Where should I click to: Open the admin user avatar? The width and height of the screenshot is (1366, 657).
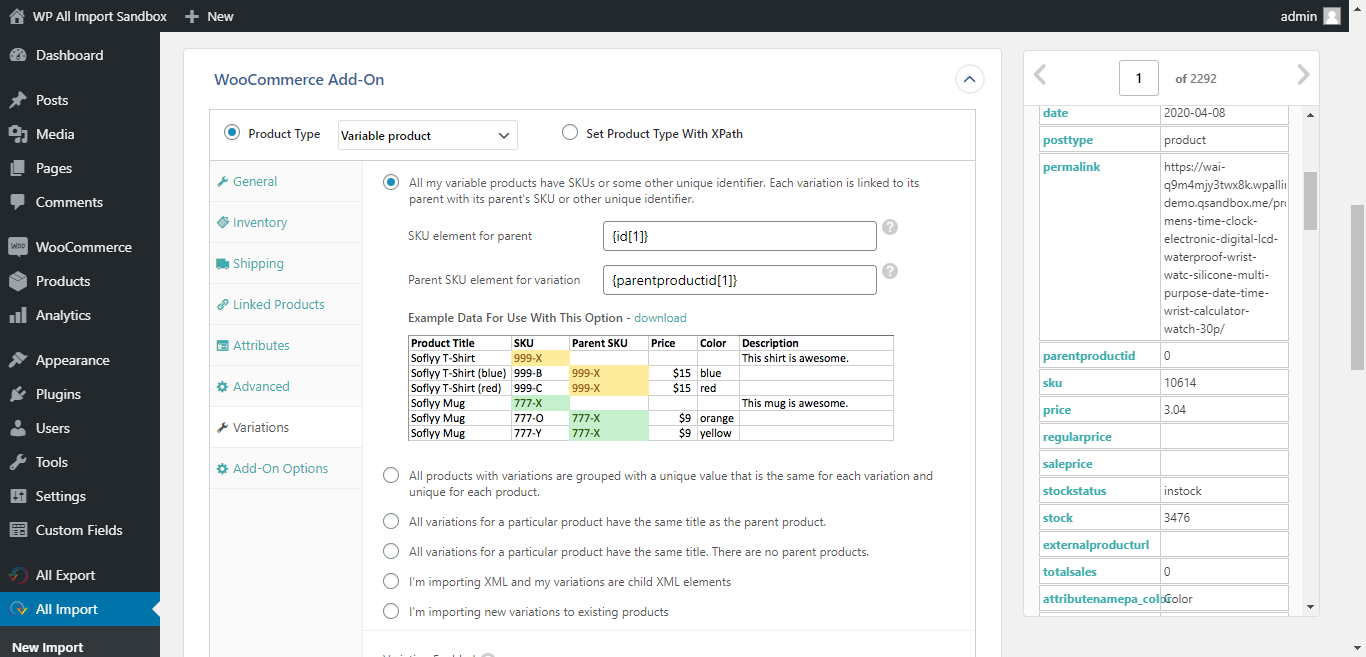(1332, 16)
